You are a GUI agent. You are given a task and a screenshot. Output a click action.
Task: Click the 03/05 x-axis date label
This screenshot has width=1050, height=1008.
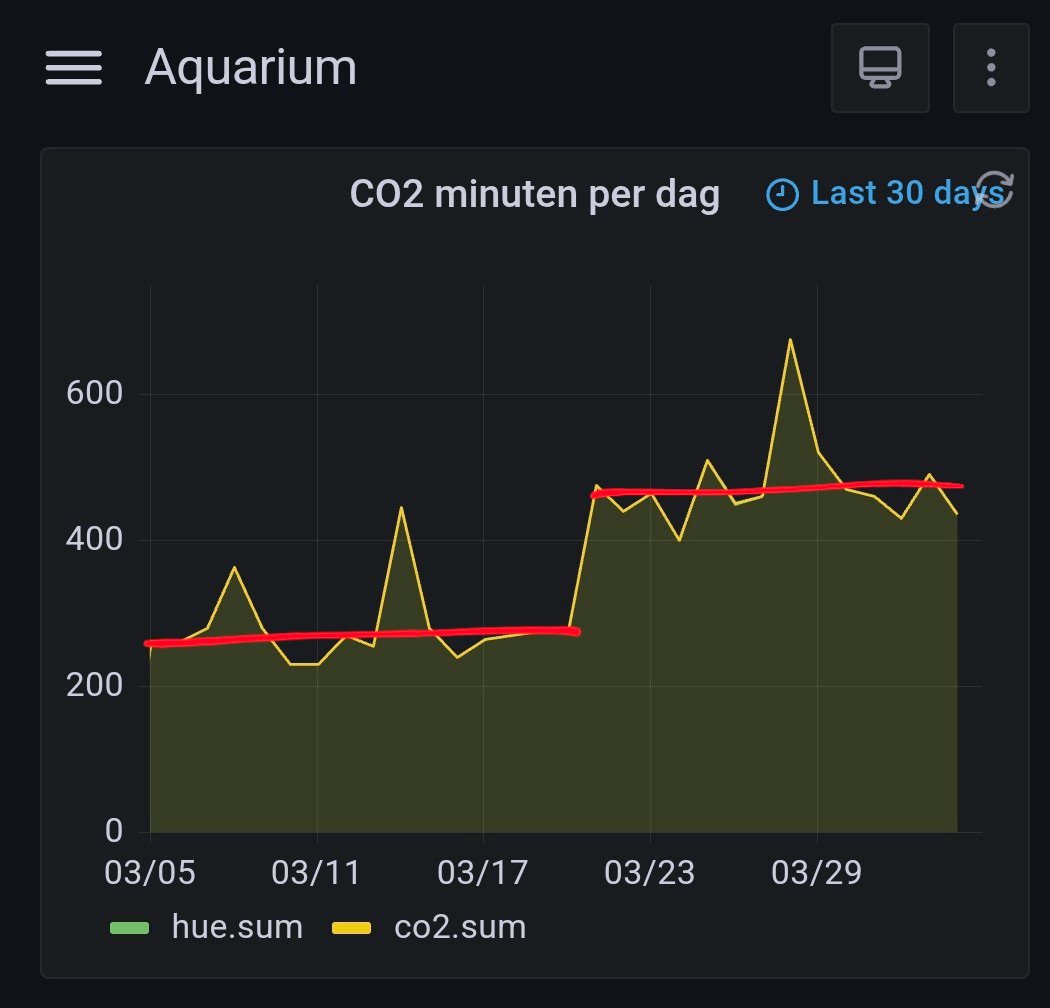coord(150,873)
